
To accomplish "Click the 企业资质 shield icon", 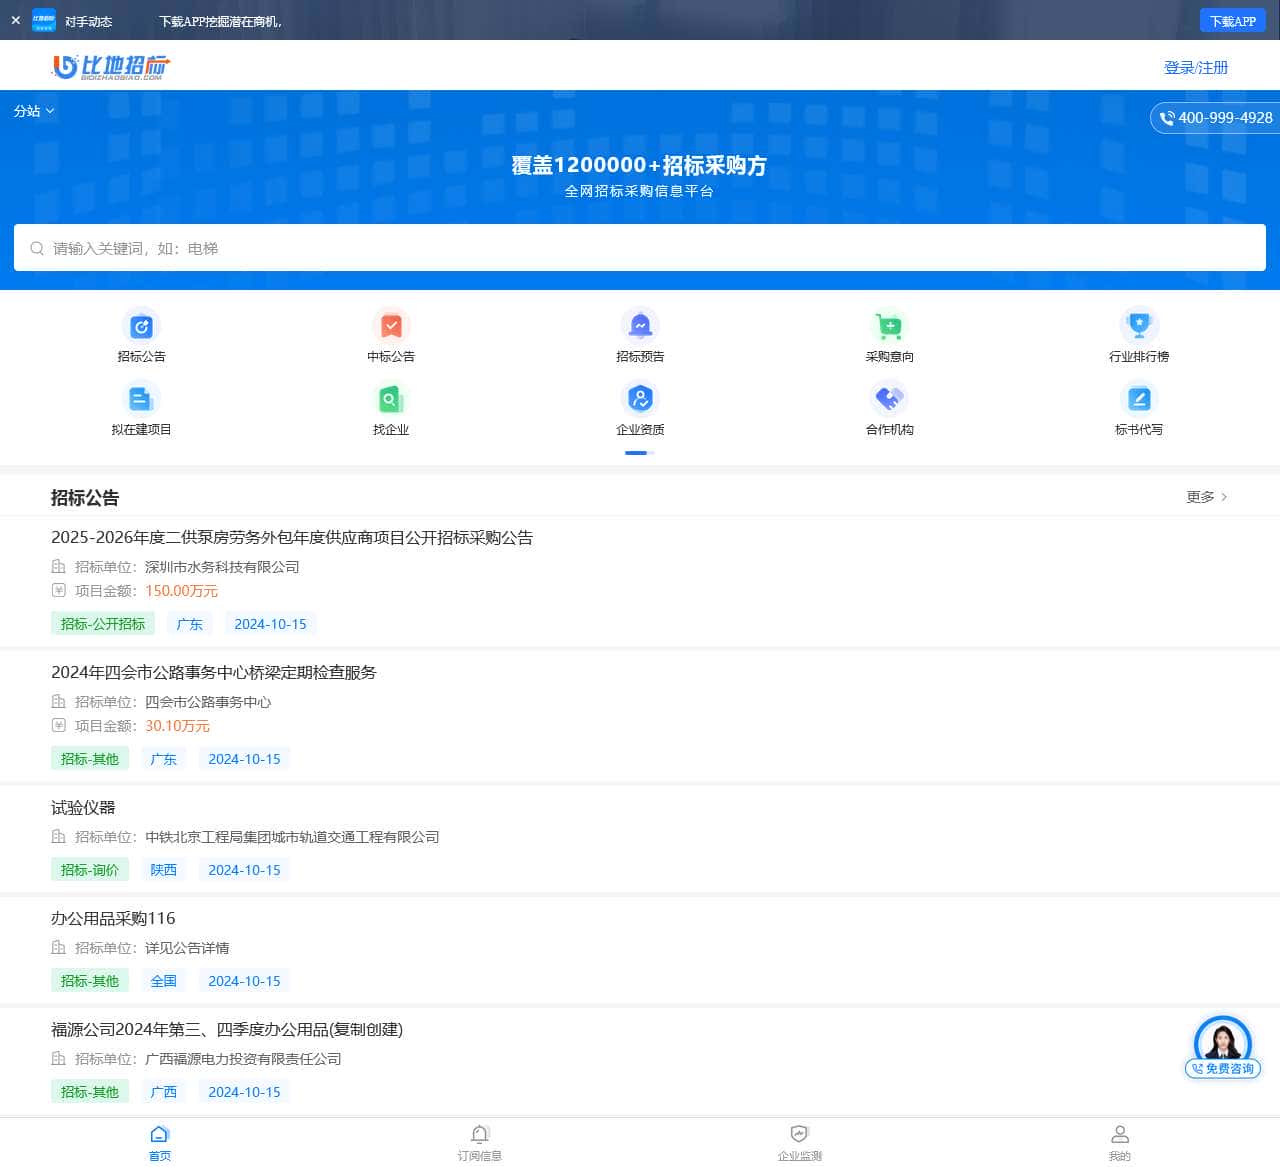I will 640,400.
